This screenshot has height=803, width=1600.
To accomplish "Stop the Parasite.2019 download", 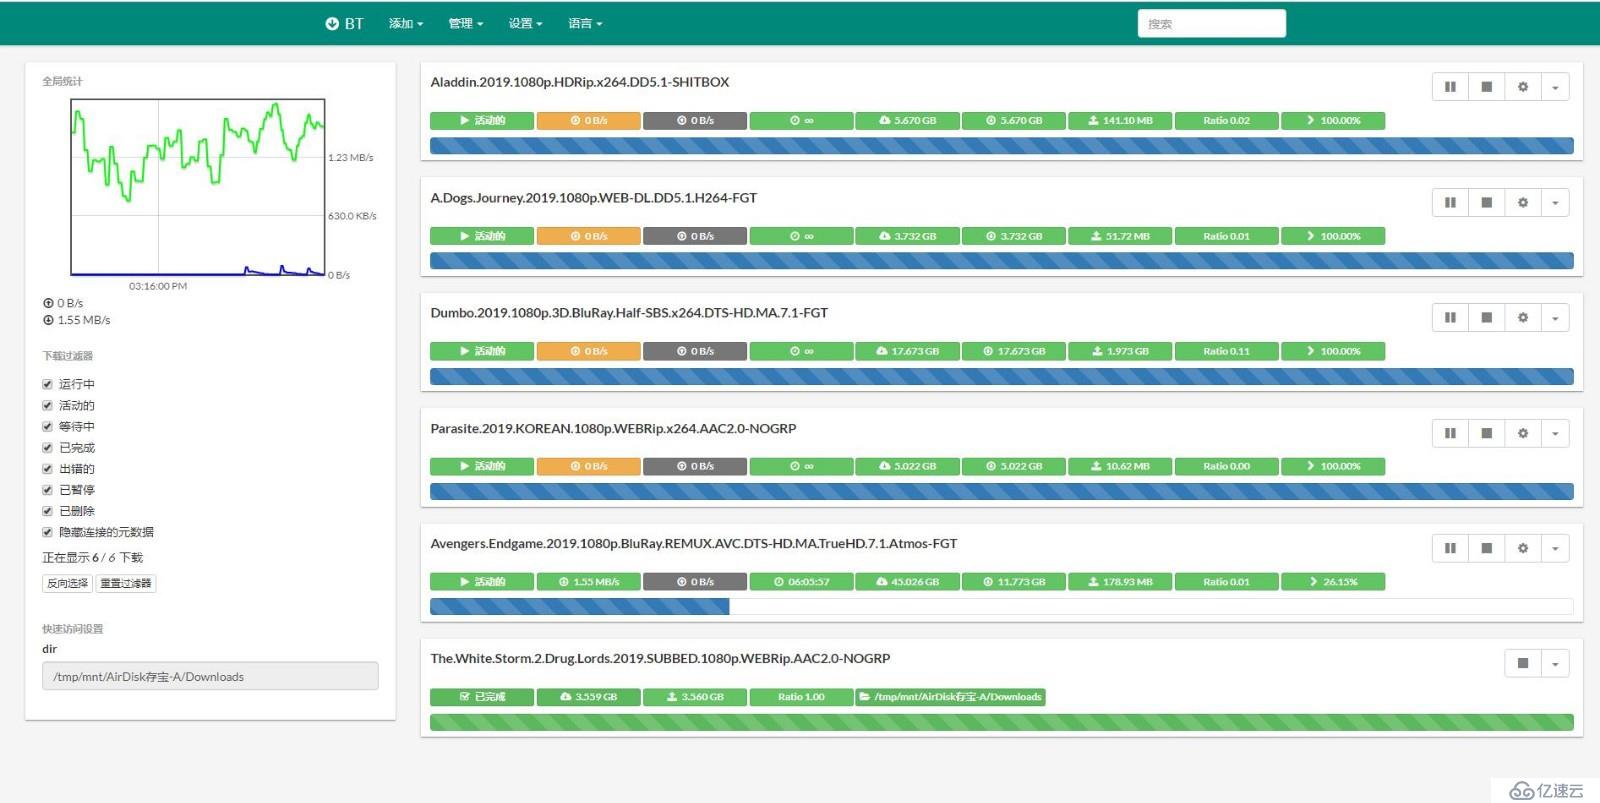I will (x=1487, y=433).
